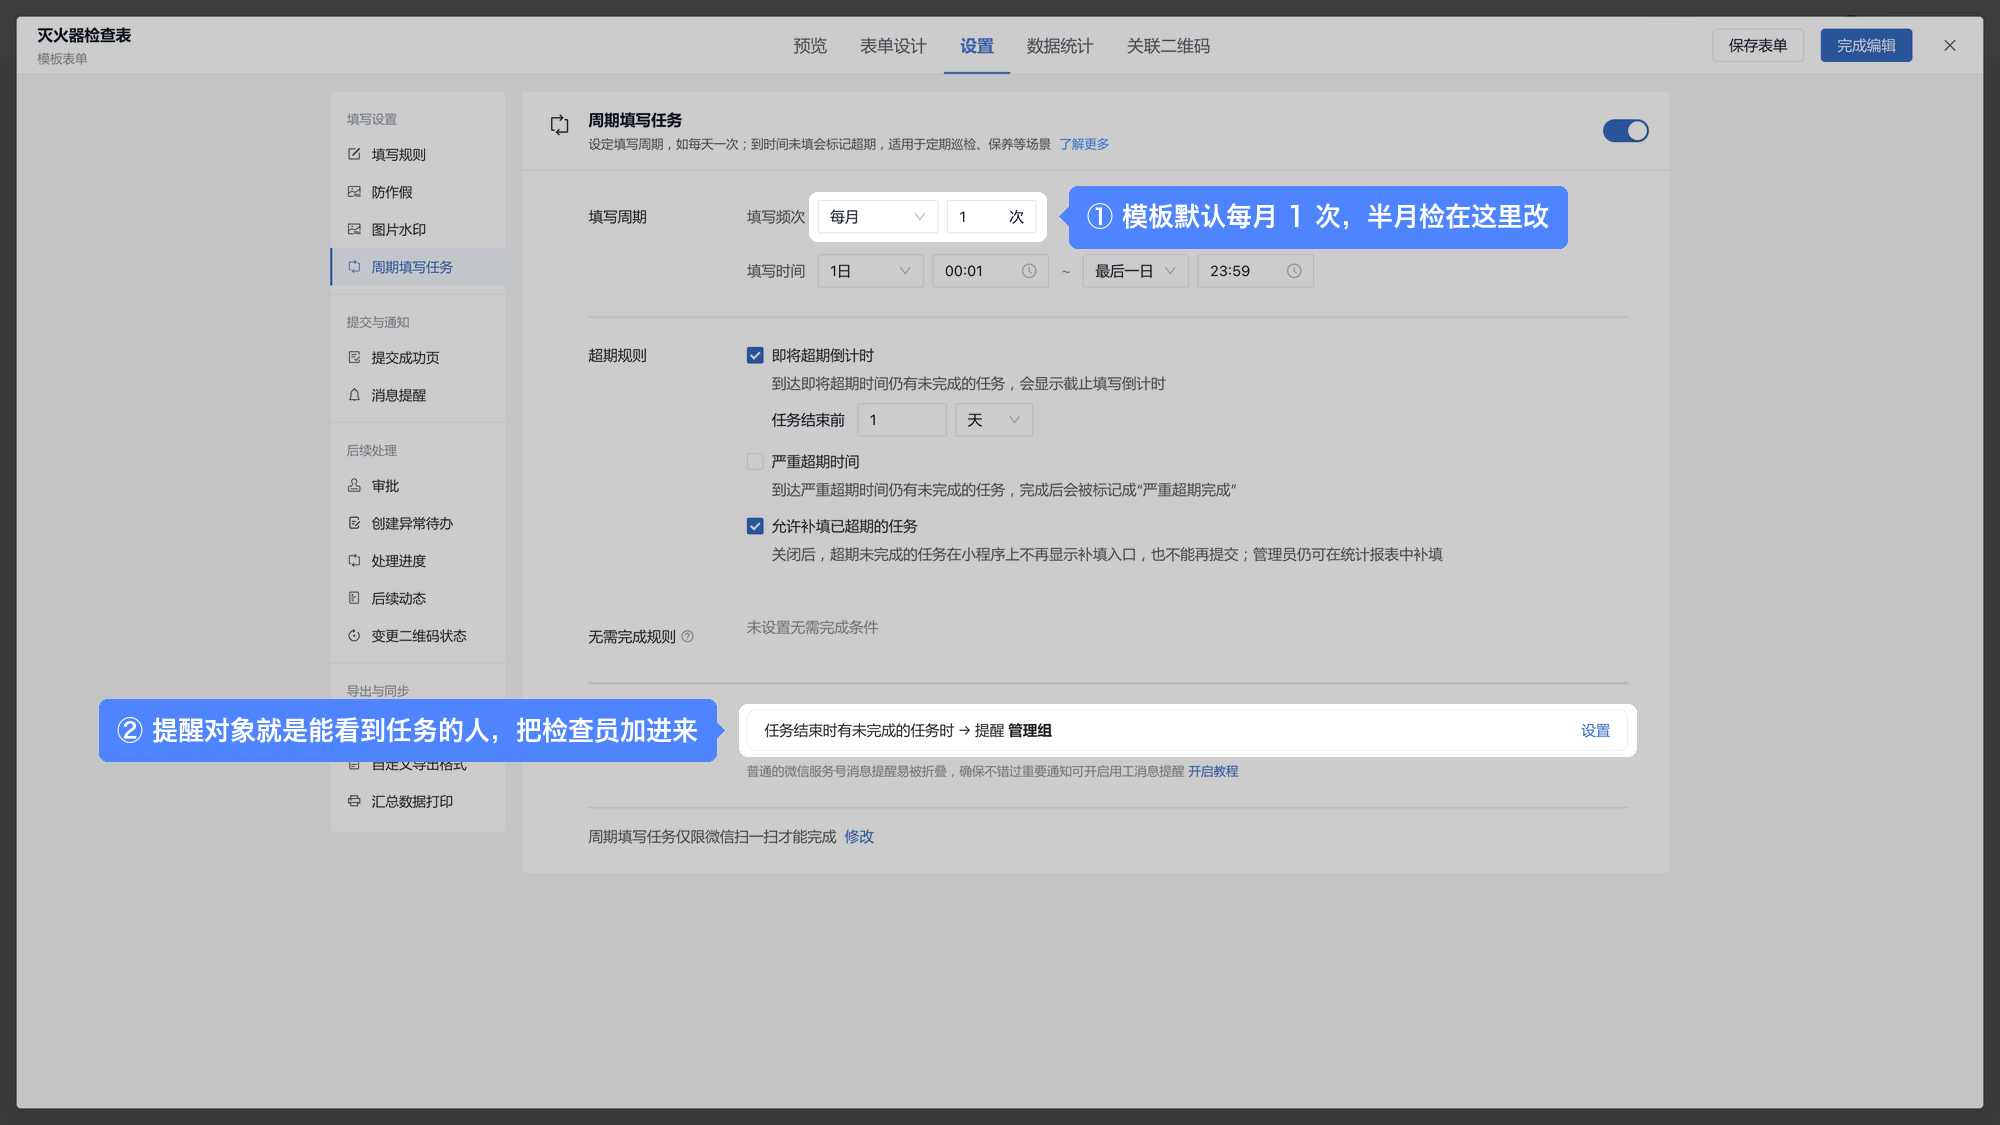Open 汇总数据打印 sidebar item
Image resolution: width=2000 pixels, height=1125 pixels.
pos(417,802)
